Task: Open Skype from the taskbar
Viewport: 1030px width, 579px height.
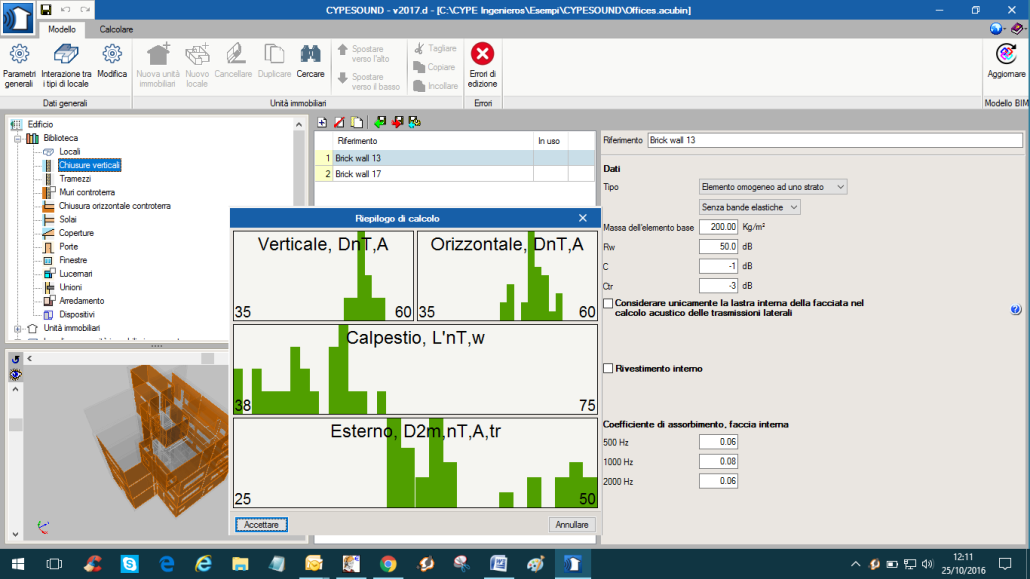Action: [x=129, y=564]
